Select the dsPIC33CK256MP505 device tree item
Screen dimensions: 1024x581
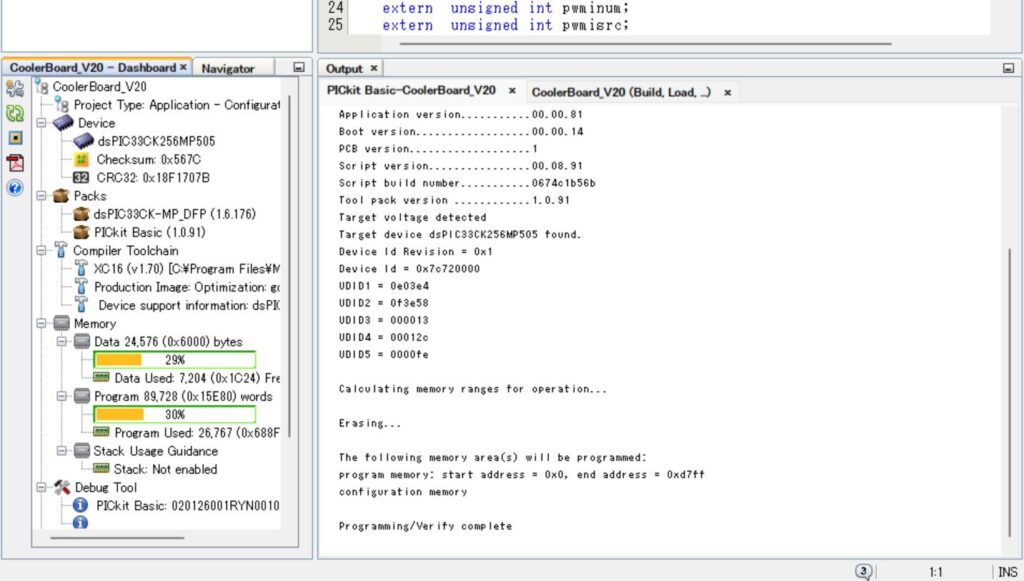156,141
